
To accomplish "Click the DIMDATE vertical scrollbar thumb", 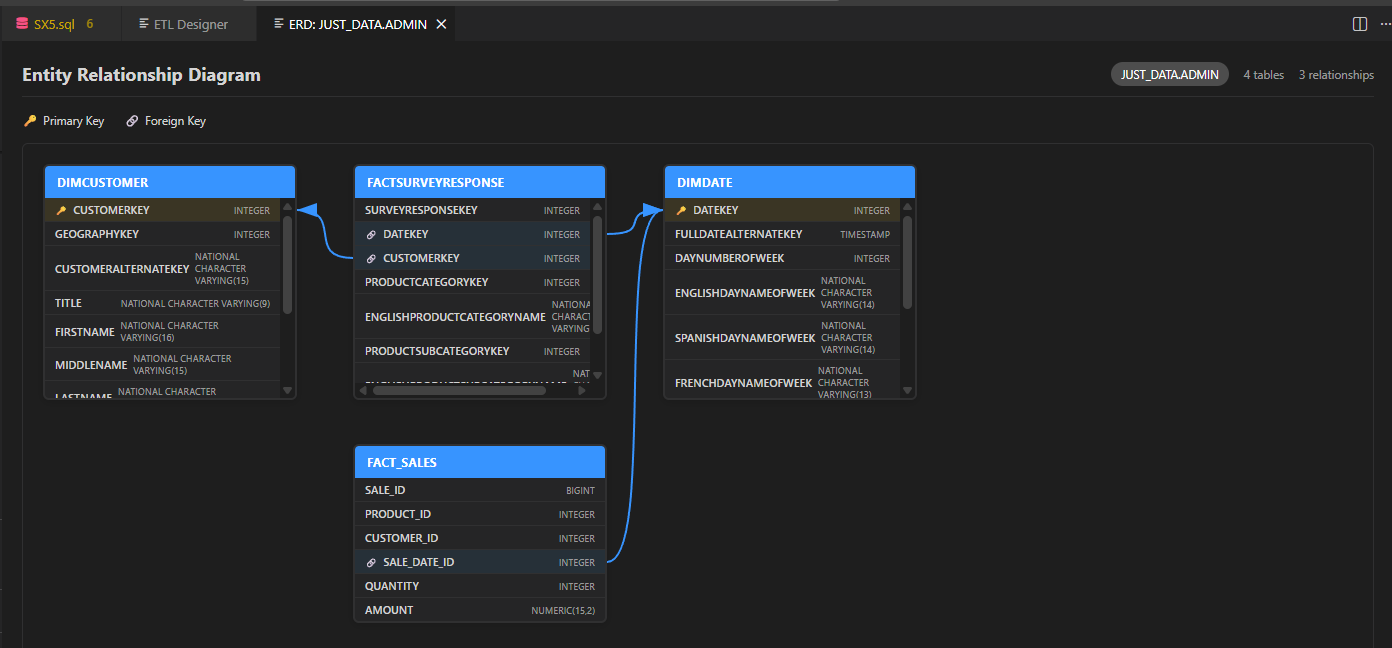I will coord(908,262).
